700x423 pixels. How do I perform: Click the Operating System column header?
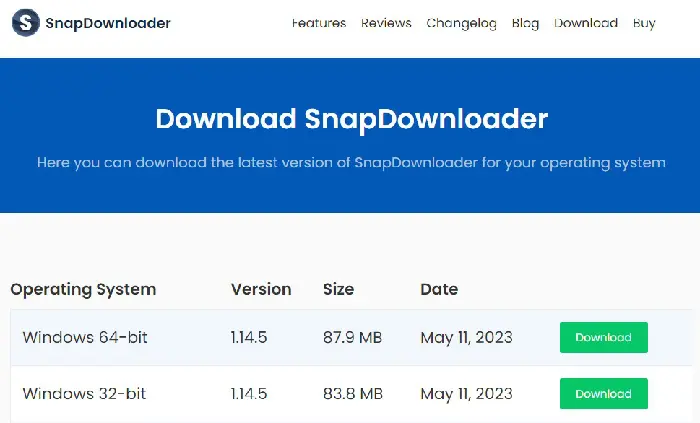pyautogui.click(x=83, y=290)
